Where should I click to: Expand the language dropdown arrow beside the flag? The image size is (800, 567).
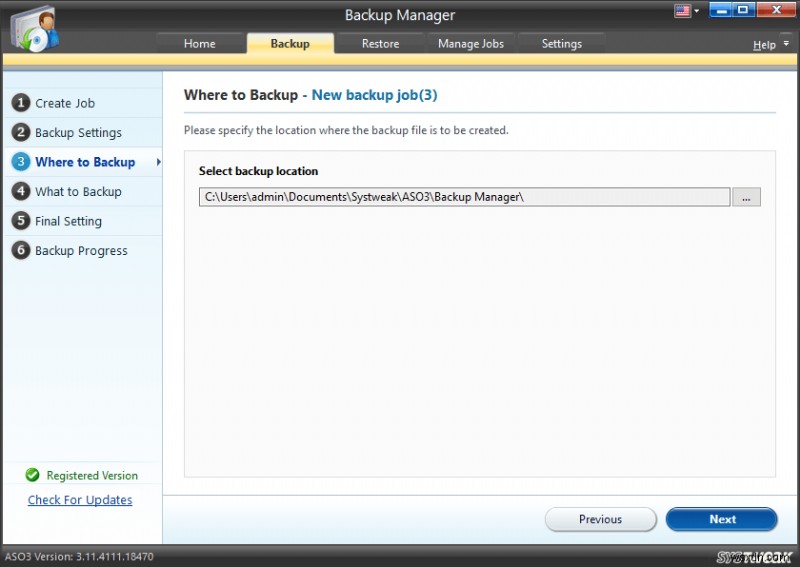click(x=696, y=10)
